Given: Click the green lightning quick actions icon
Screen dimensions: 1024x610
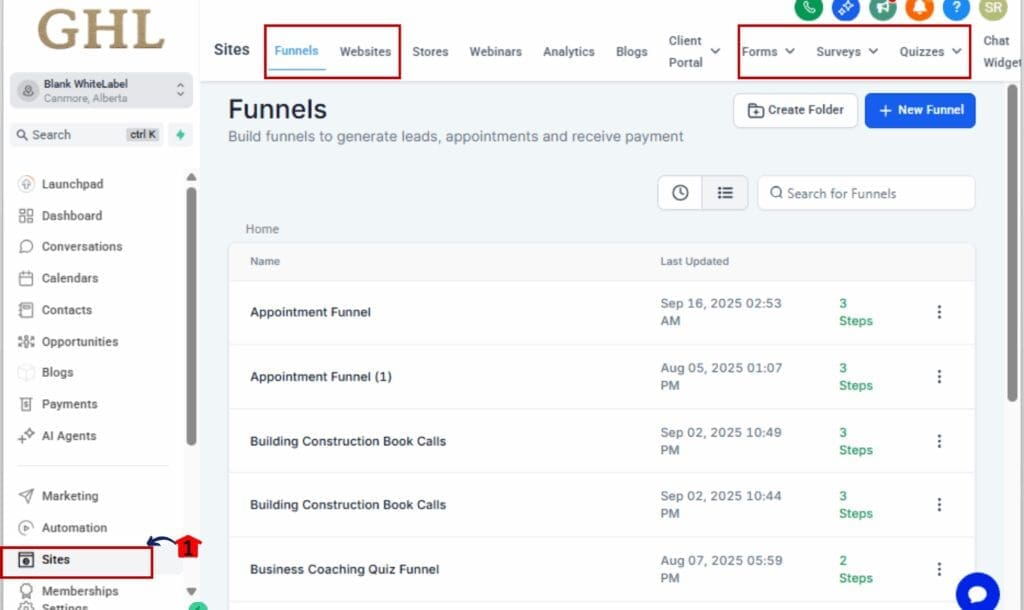Looking at the screenshot, I should click(x=180, y=135).
